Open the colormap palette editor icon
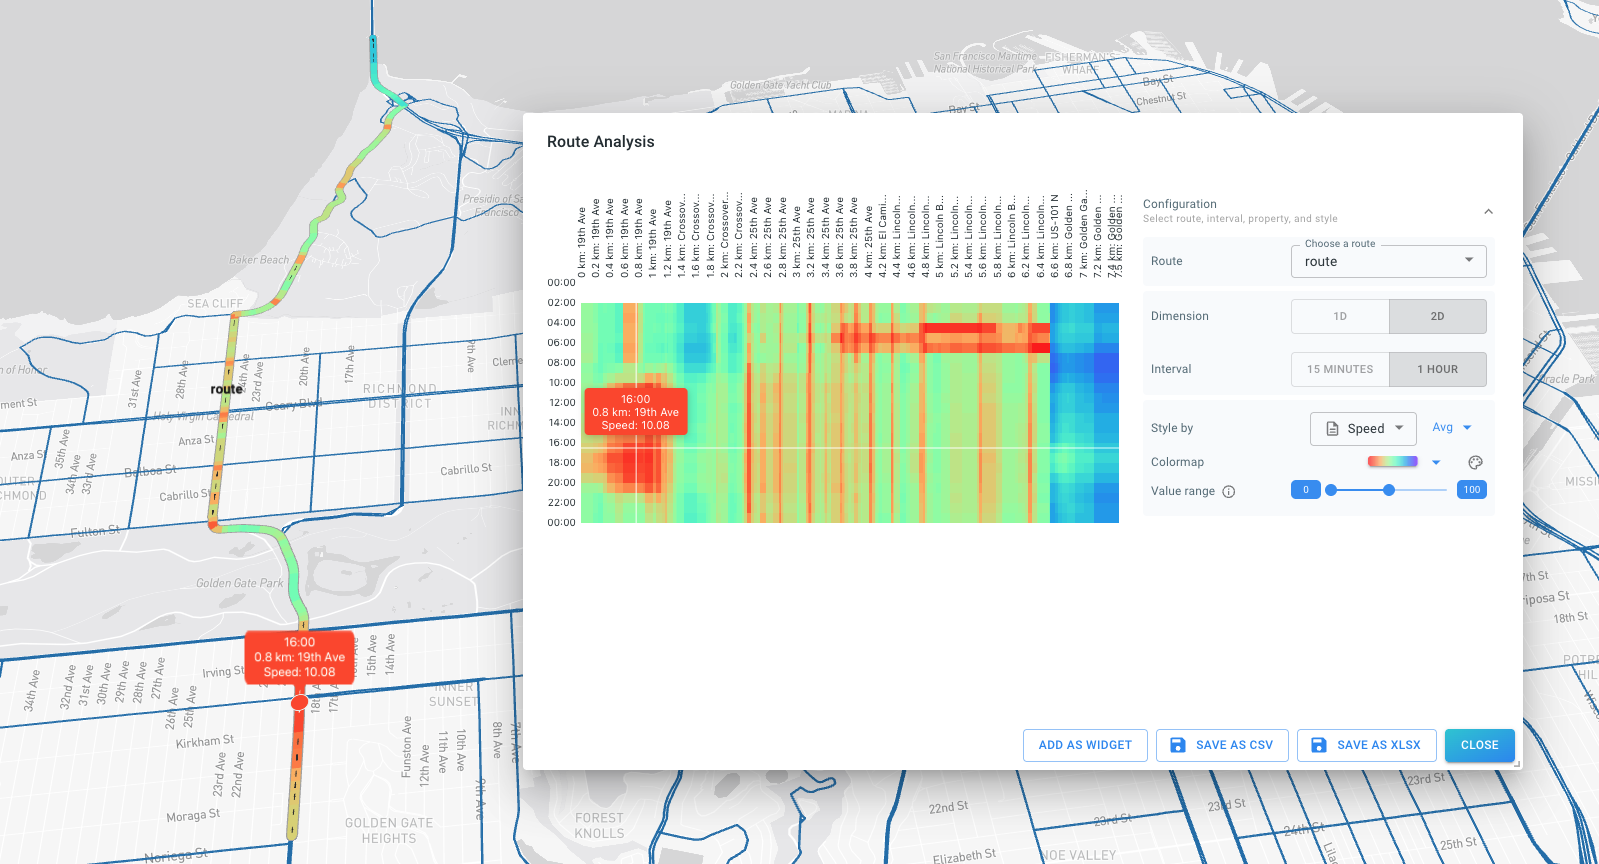The image size is (1599, 864). 1474,462
